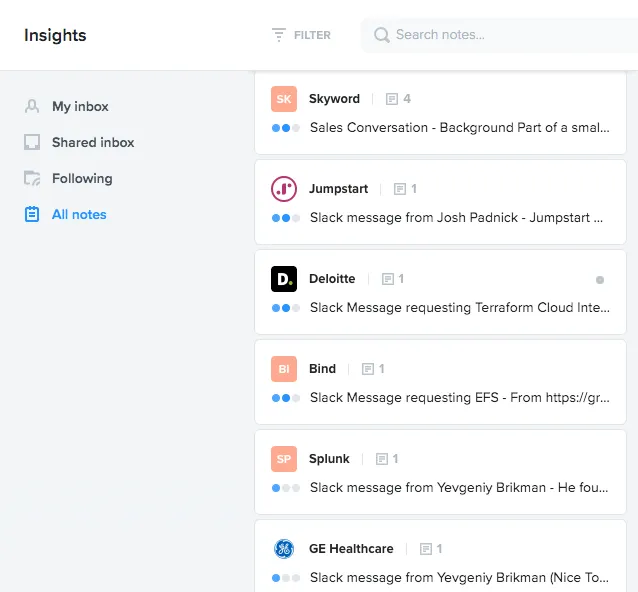Click the Splunk SP avatar
638x592 pixels.
click(x=284, y=459)
